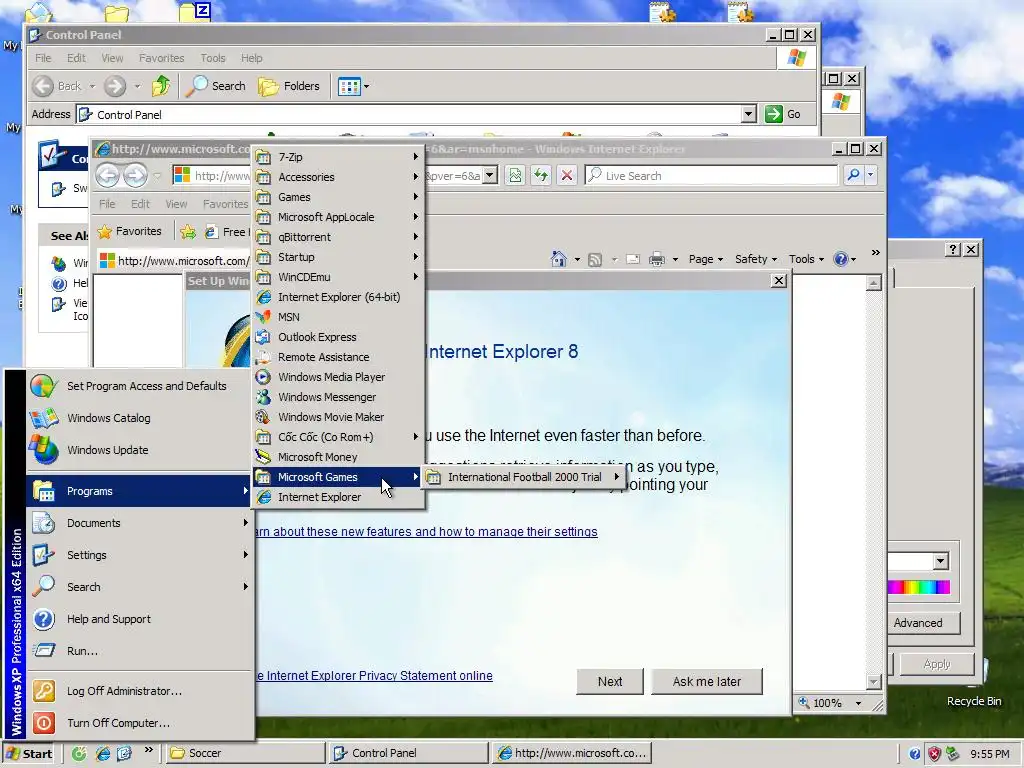The width and height of the screenshot is (1024, 768).
Task: Click the Outlook Express icon
Action: coord(263,337)
